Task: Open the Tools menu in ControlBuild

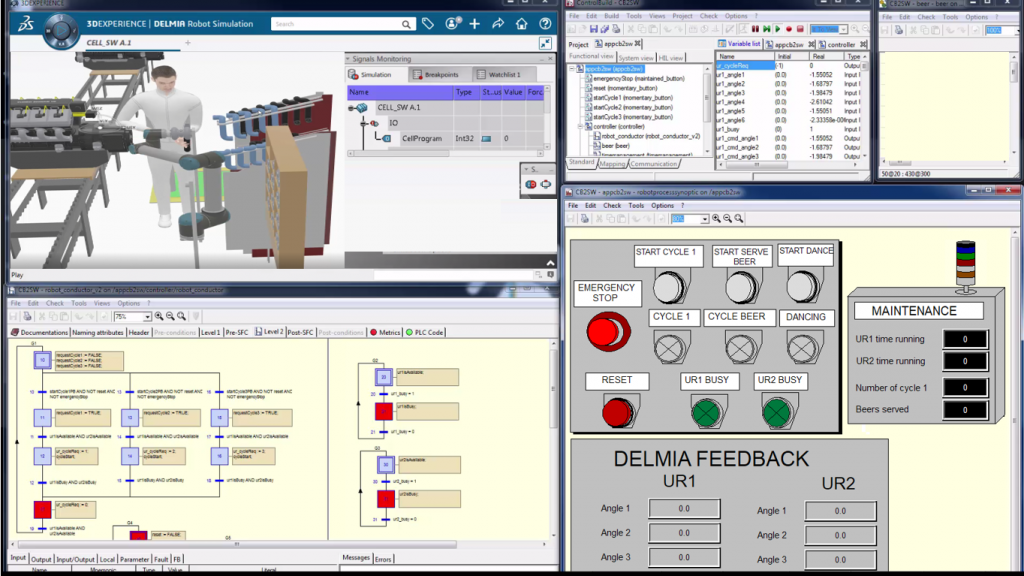Action: coord(634,16)
